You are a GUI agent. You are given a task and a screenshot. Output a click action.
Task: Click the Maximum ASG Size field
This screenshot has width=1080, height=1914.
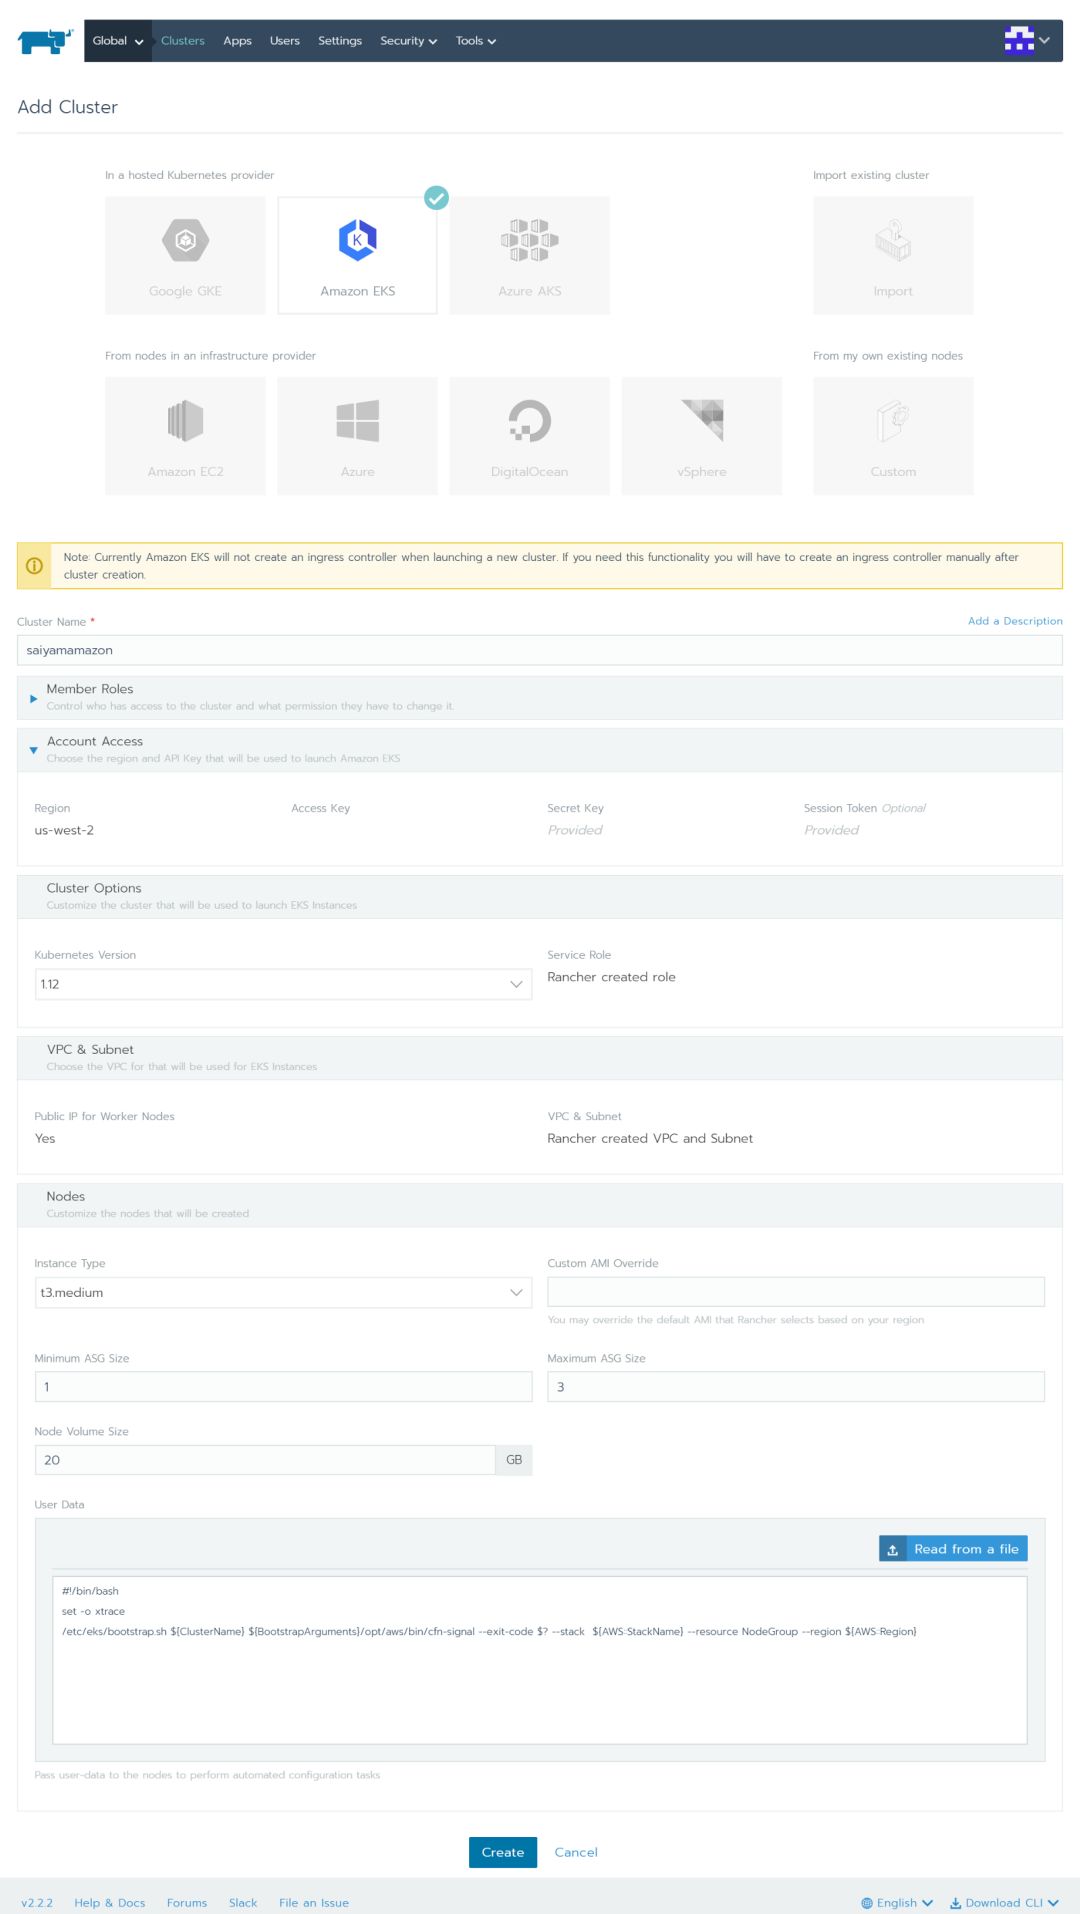[796, 1387]
